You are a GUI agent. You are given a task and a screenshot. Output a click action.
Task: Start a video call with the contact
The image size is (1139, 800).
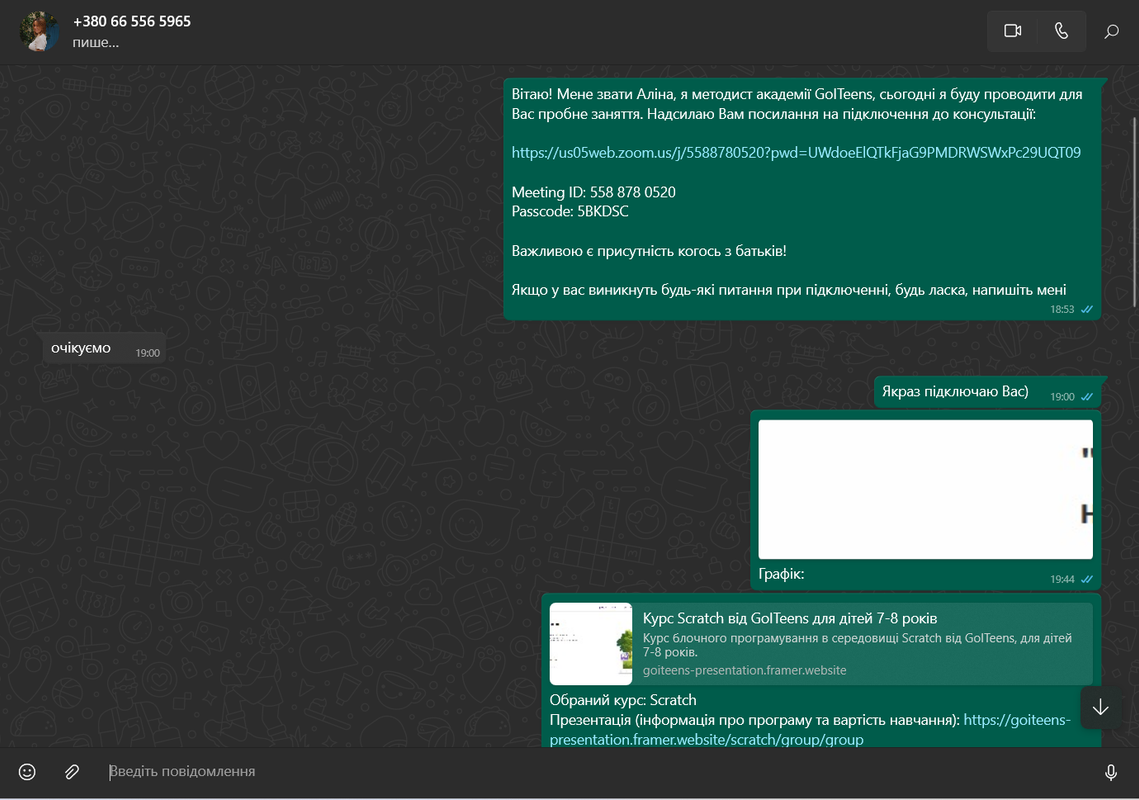click(1012, 31)
